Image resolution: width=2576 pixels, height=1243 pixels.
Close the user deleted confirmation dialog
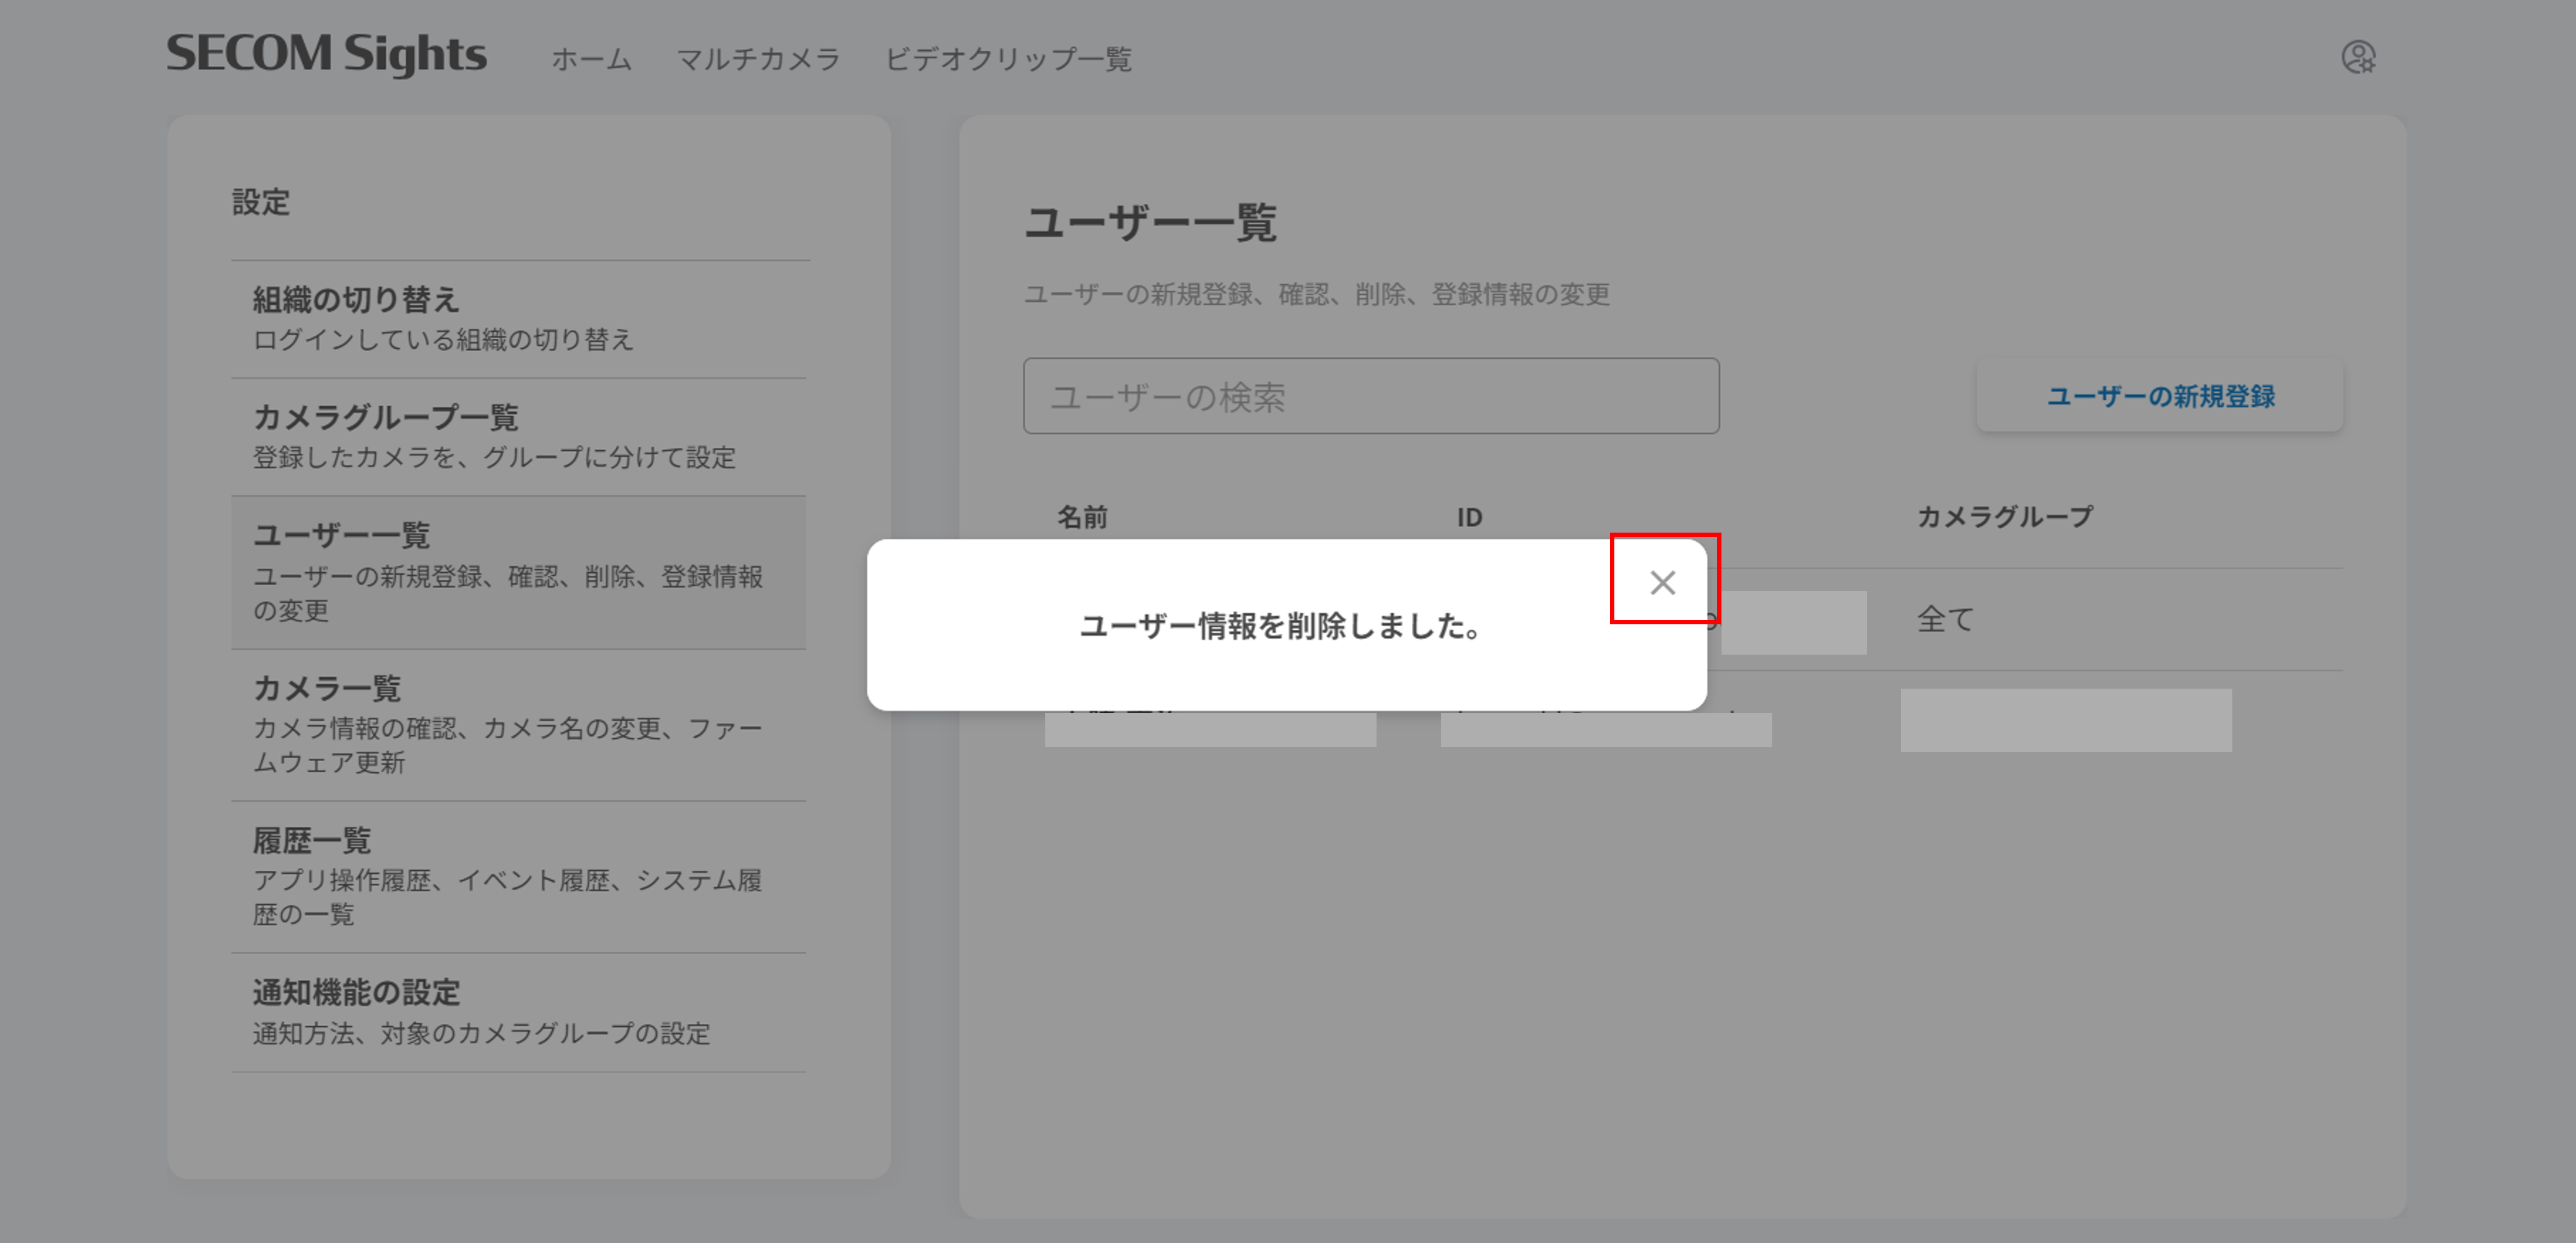(1662, 582)
